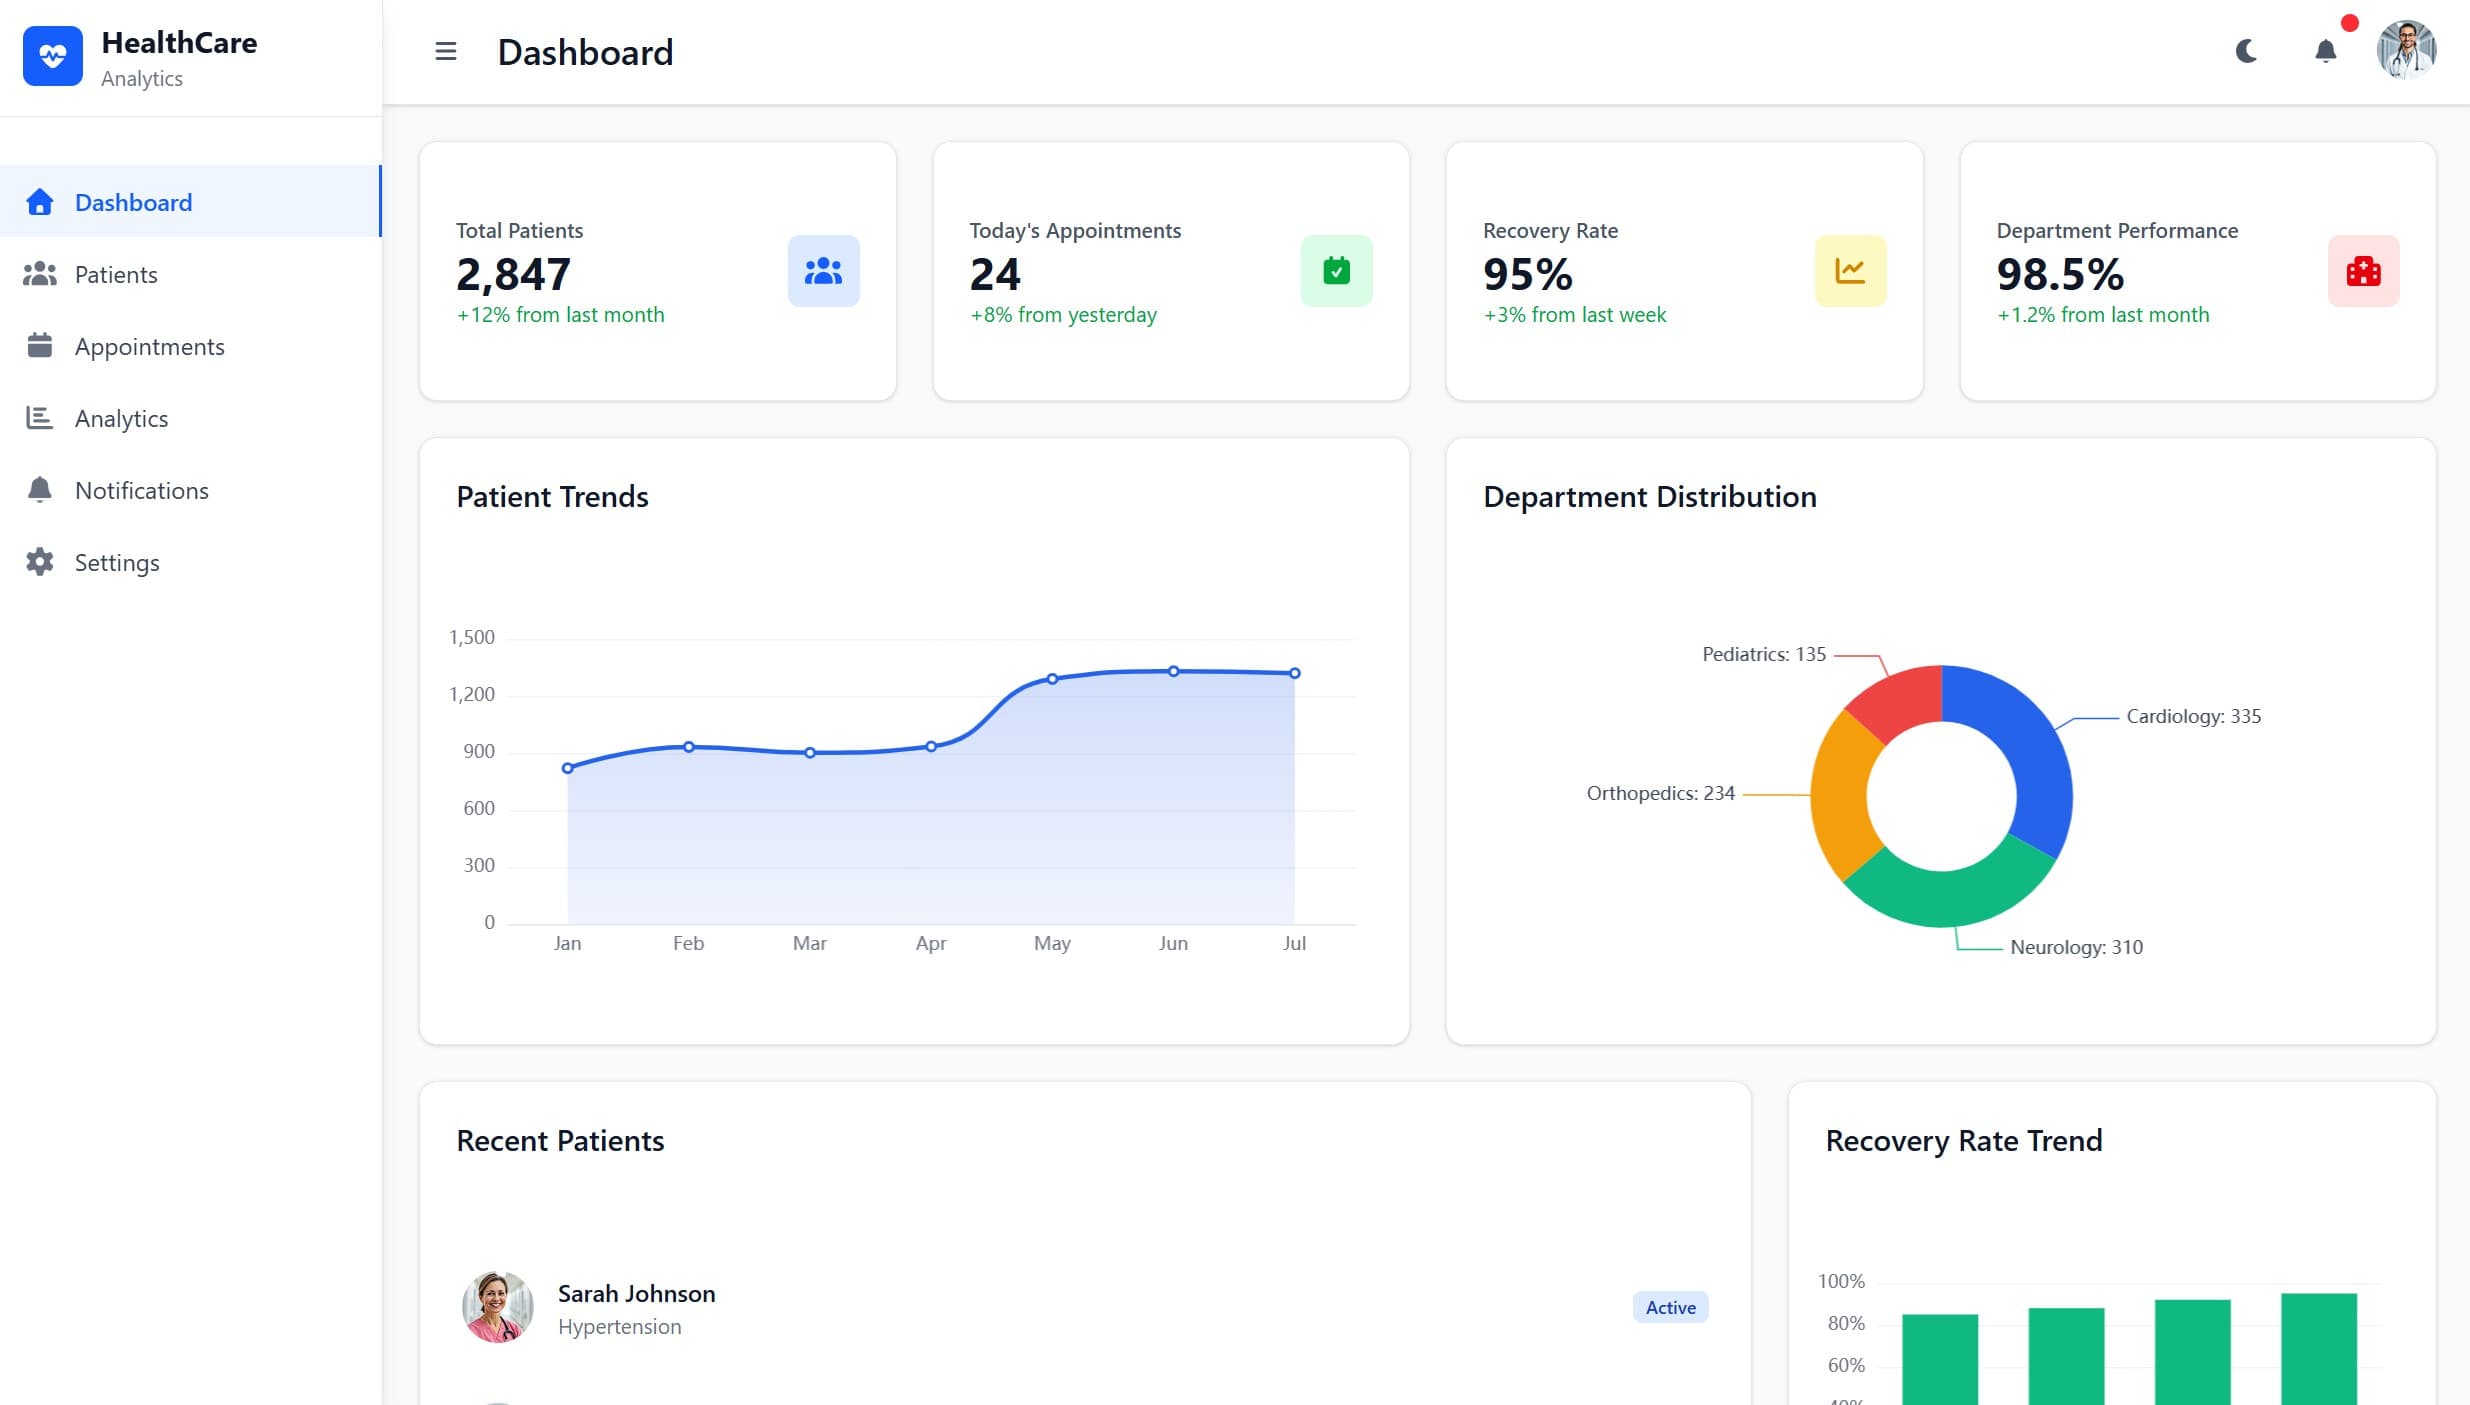
Task: Click the Active status badge for Sarah Johnson
Action: click(x=1669, y=1307)
